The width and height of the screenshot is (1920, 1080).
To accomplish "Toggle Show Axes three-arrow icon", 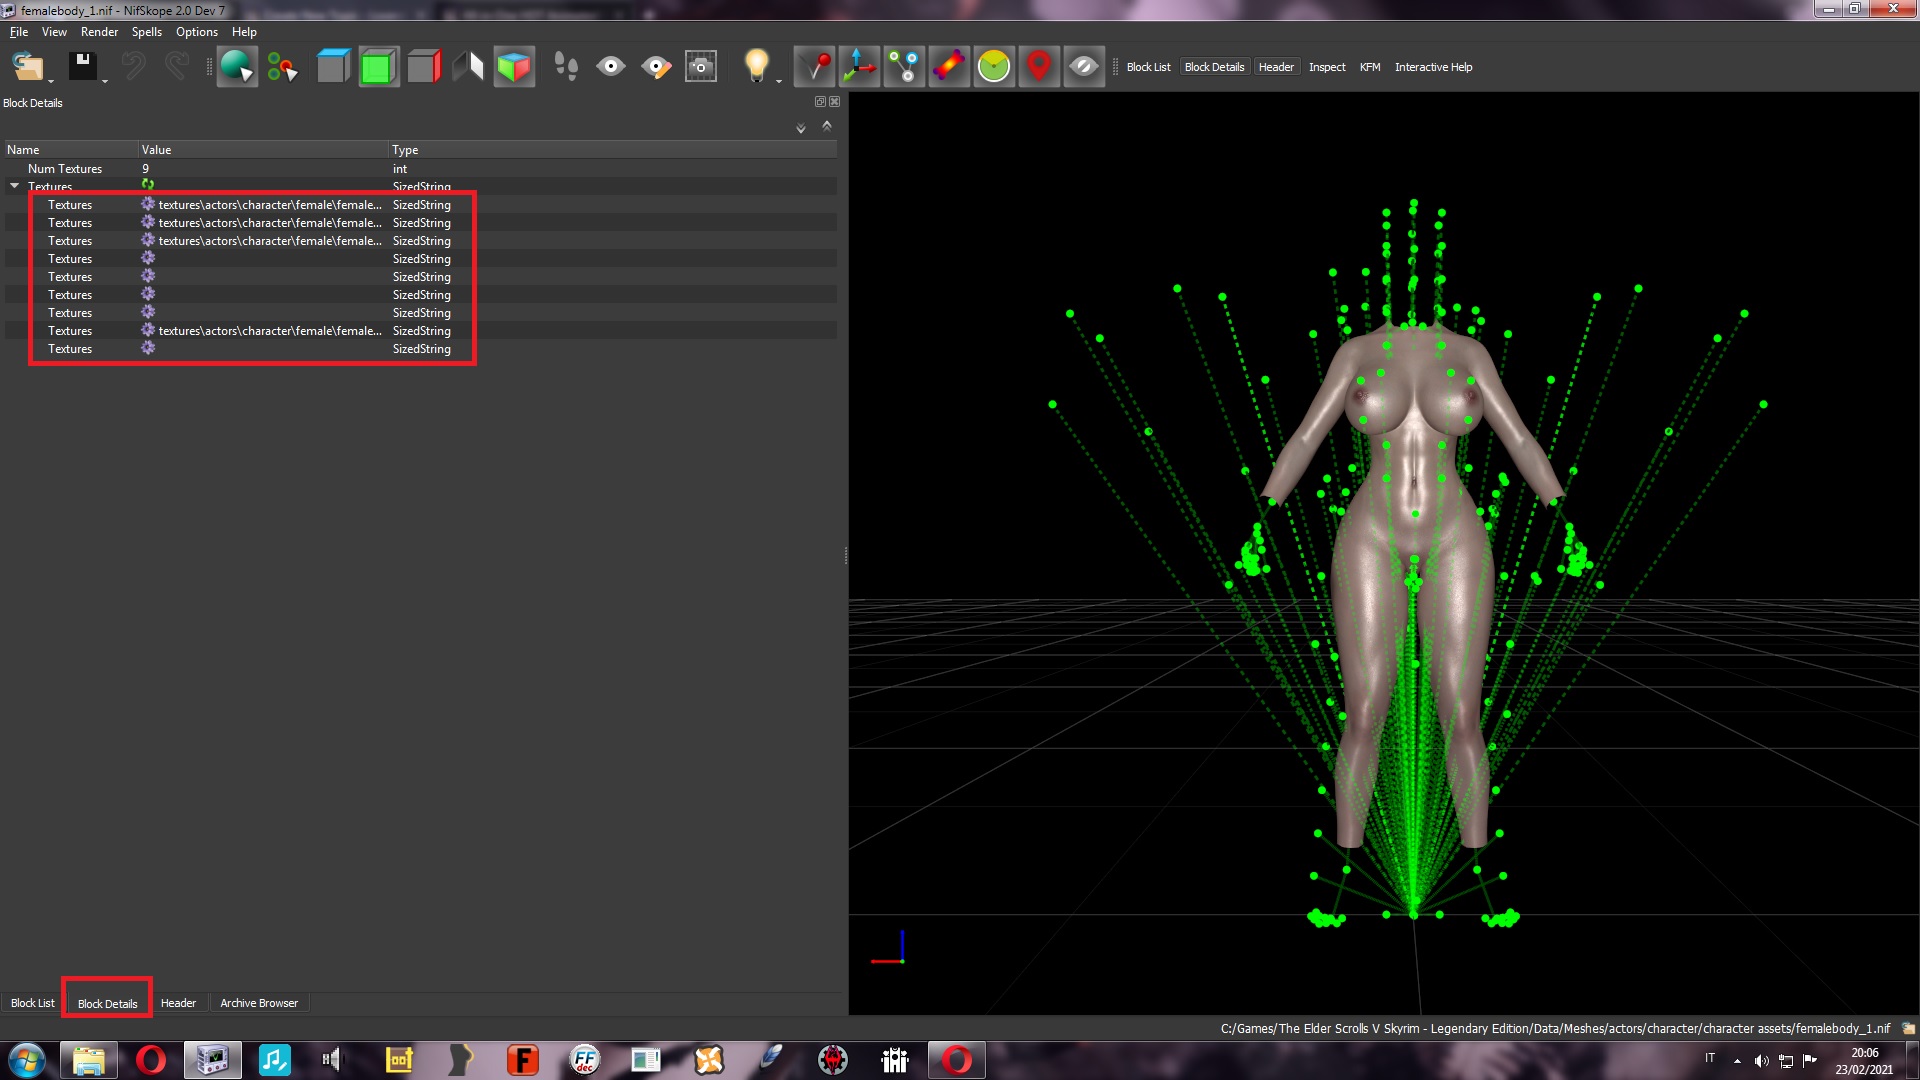I will pos(859,67).
